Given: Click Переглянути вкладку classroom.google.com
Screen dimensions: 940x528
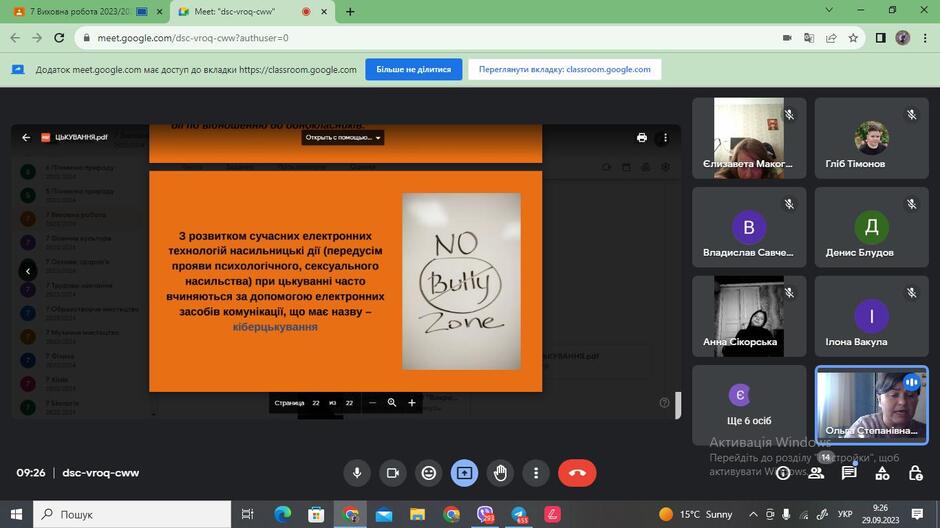Looking at the screenshot, I should [x=564, y=70].
